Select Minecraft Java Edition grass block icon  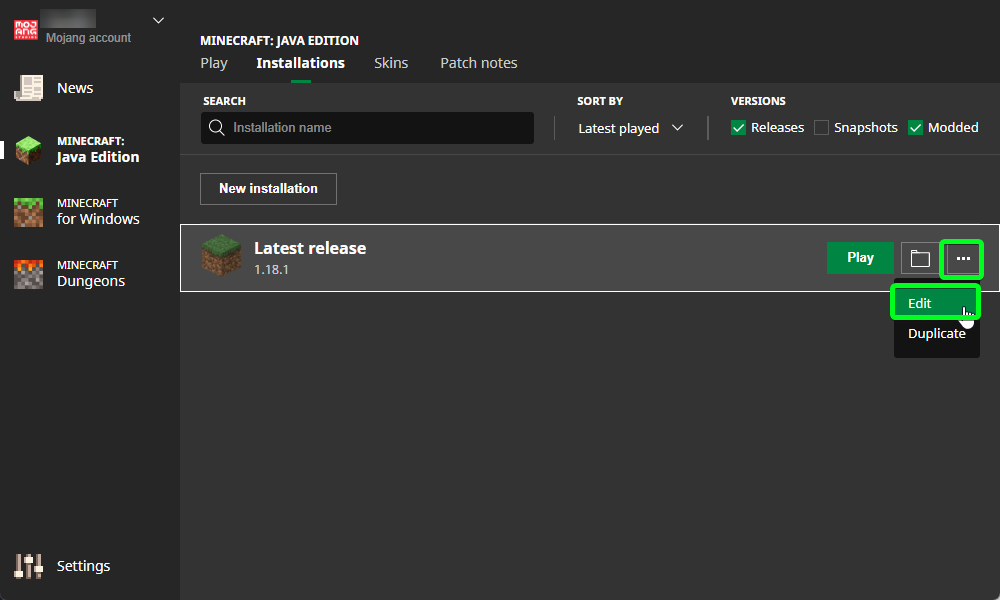point(29,150)
